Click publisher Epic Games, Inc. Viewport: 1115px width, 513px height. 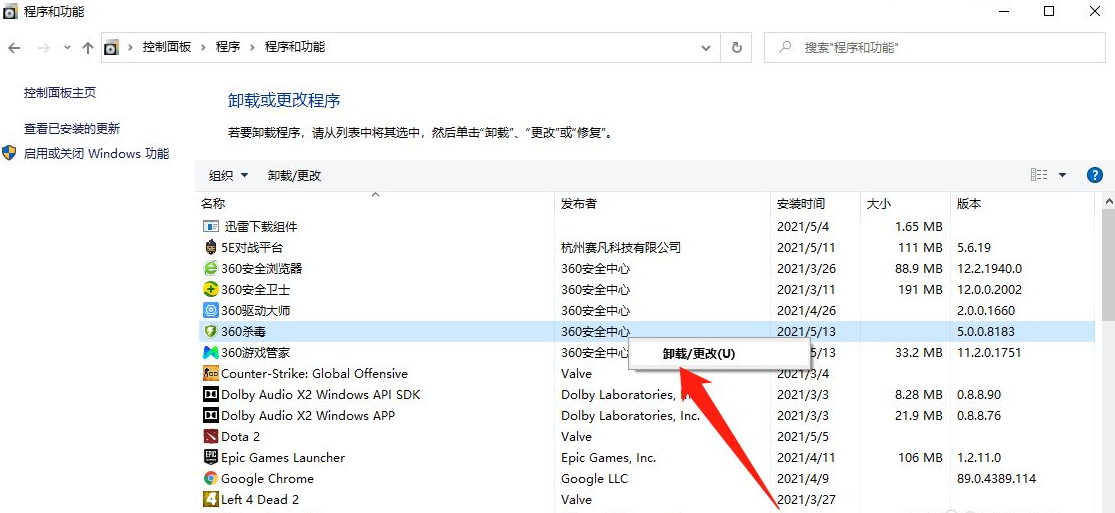tap(608, 458)
